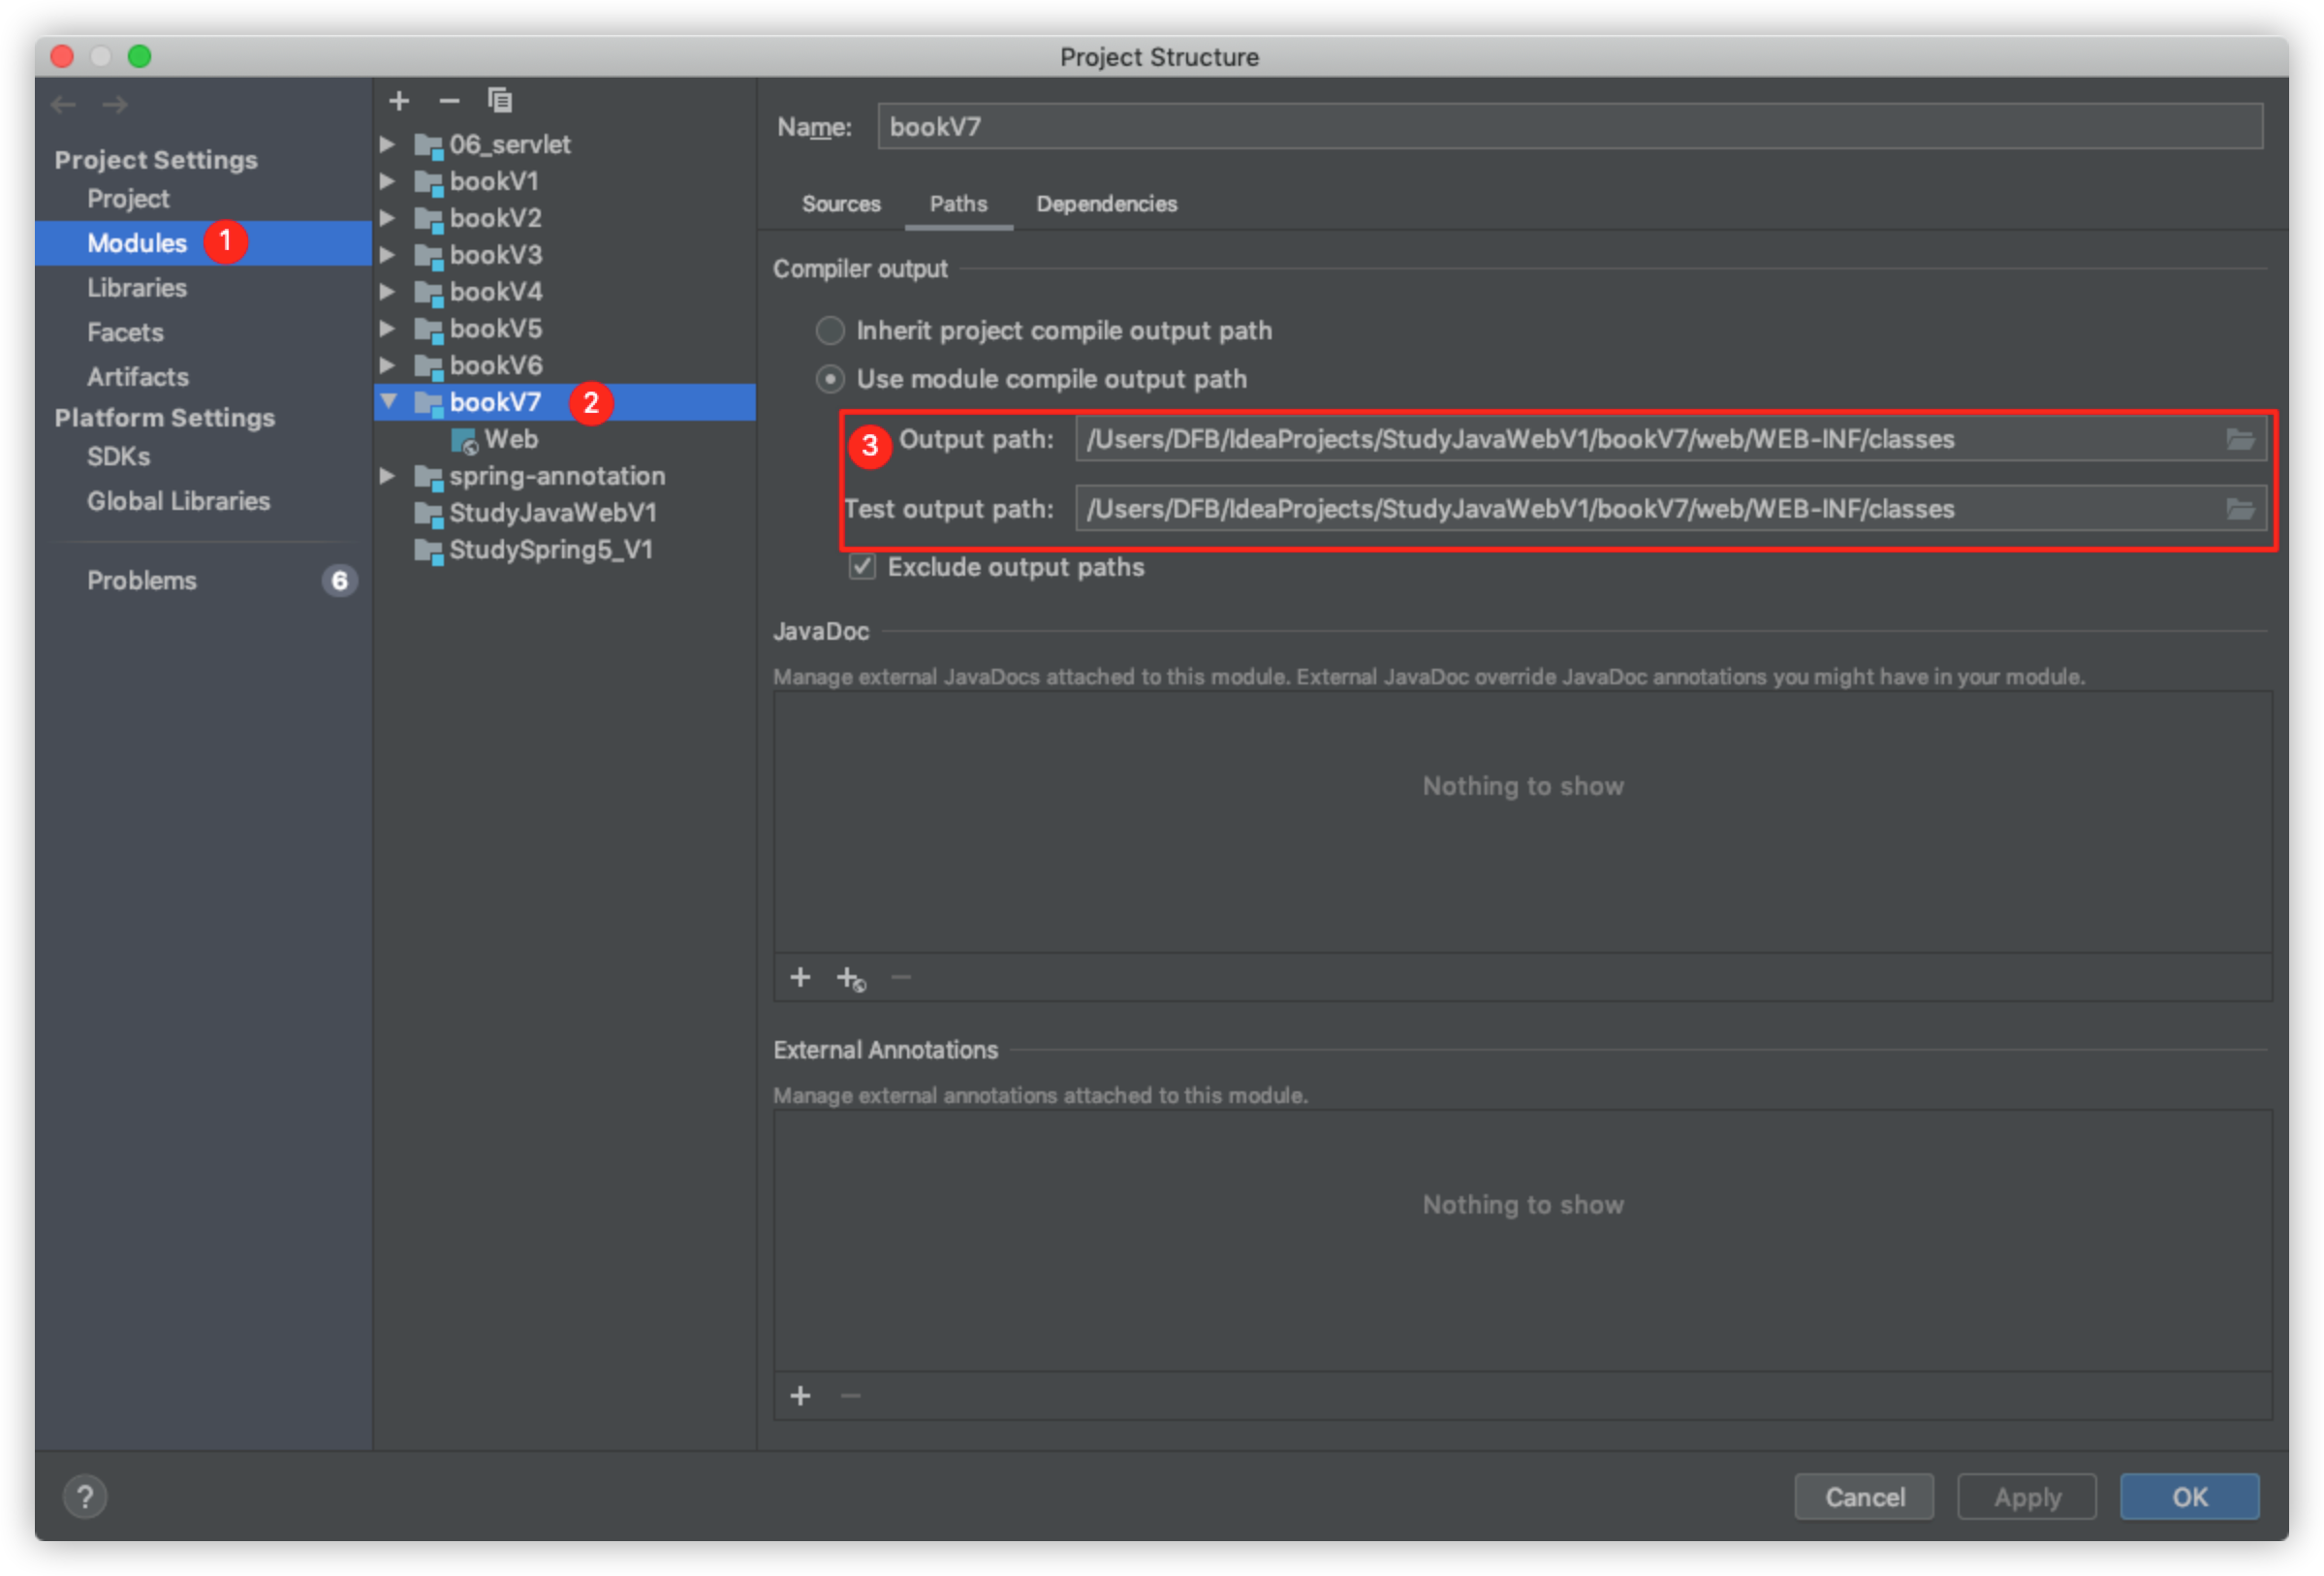Image resolution: width=2324 pixels, height=1576 pixels.
Task: Switch to the Sources tab
Action: pyautogui.click(x=841, y=204)
